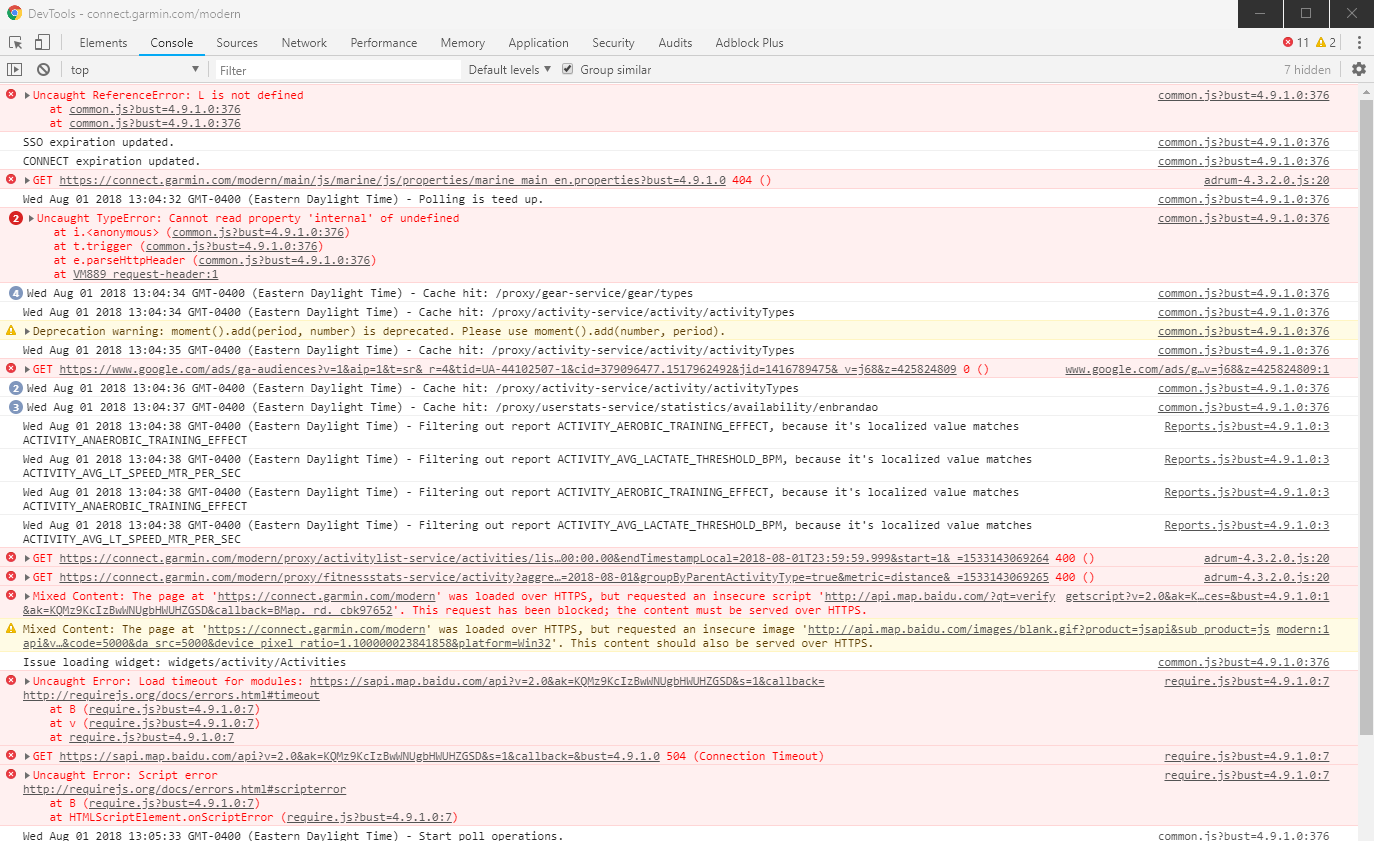
Task: Open console settings gear icon
Action: (1358, 70)
